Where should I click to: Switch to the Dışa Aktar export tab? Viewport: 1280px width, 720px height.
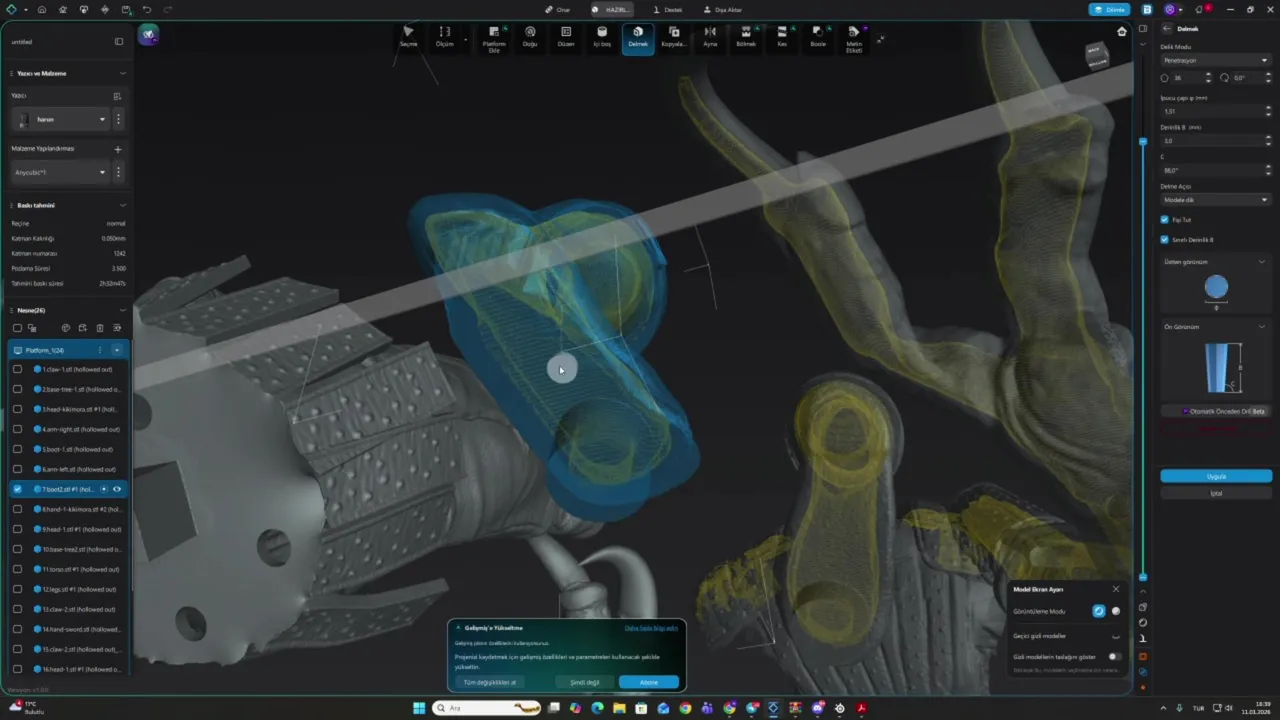(x=723, y=10)
